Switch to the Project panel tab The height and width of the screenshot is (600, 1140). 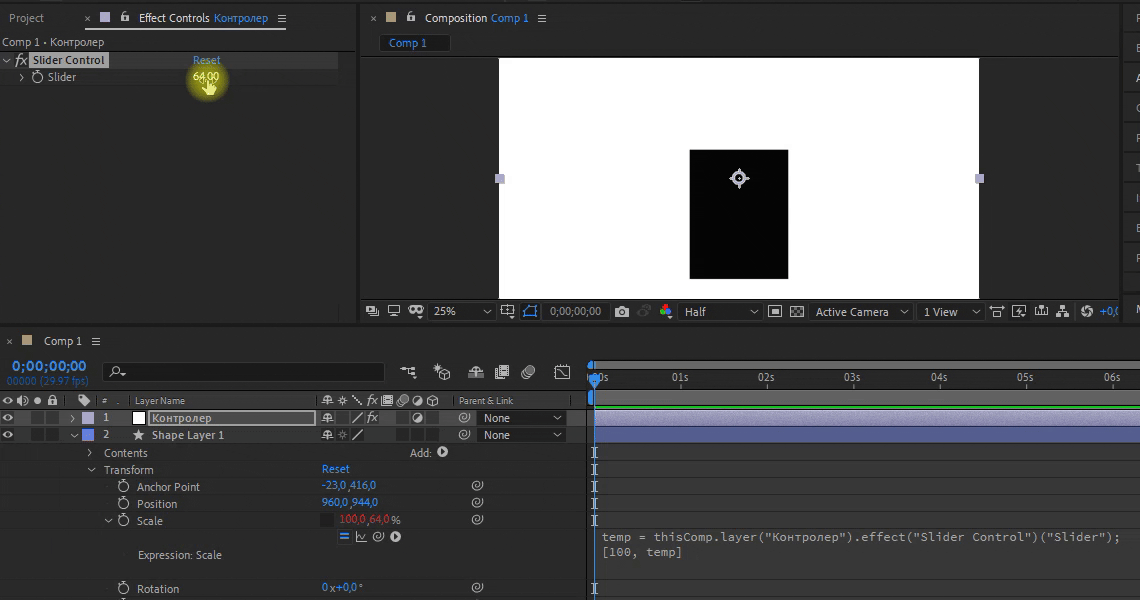[x=26, y=18]
